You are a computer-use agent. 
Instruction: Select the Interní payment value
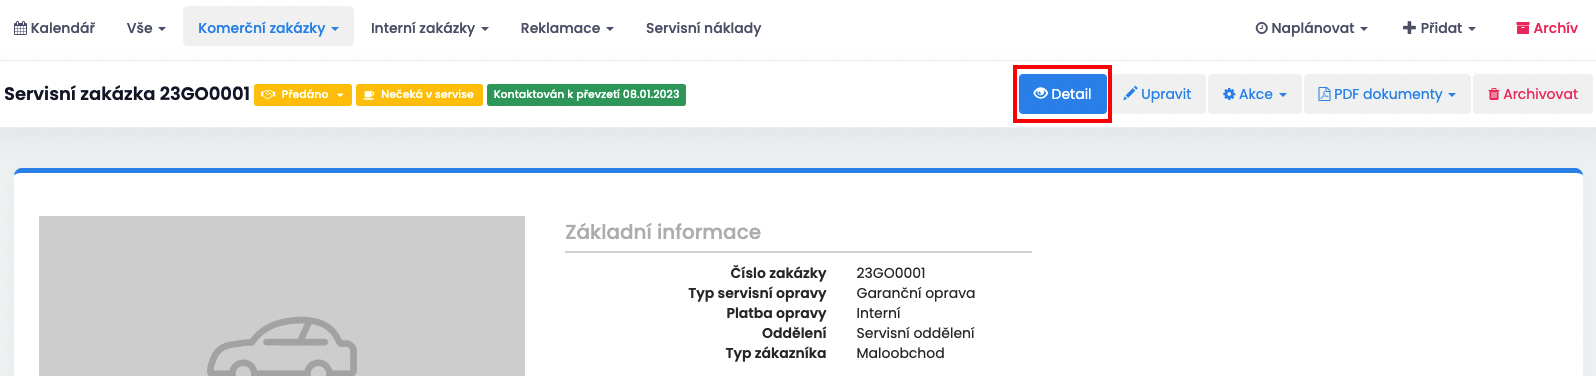click(x=878, y=313)
